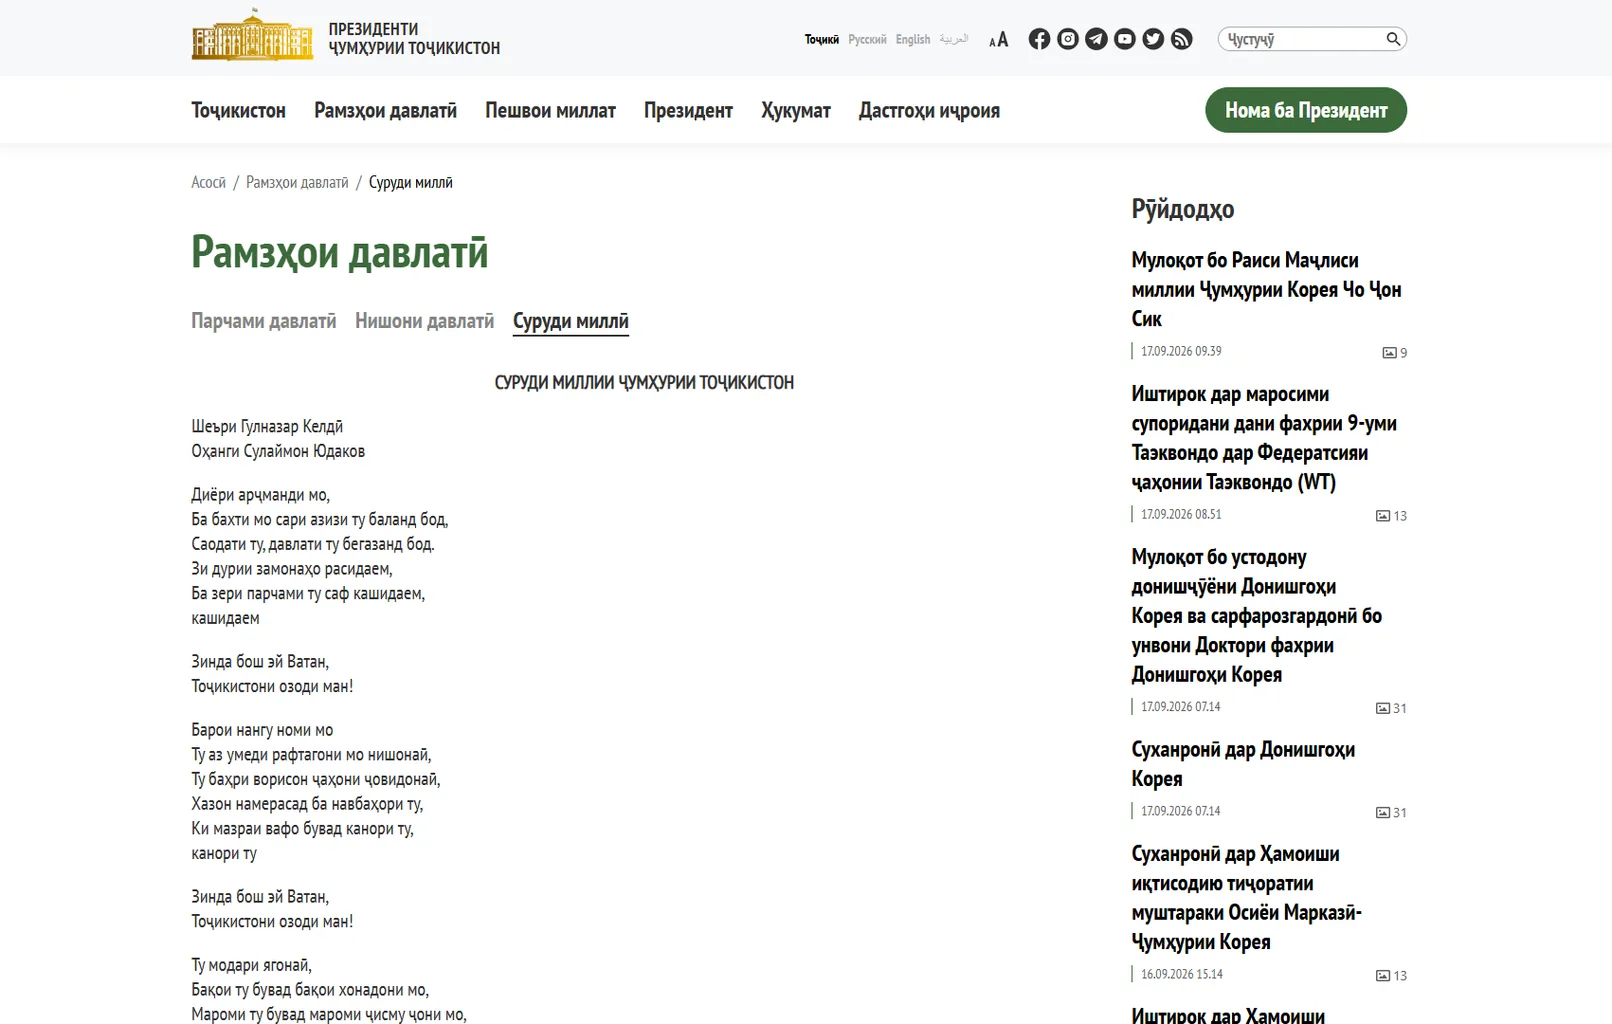Screen dimensions: 1612x1024
Task: Open the Telegram social icon
Action: 1096,39
